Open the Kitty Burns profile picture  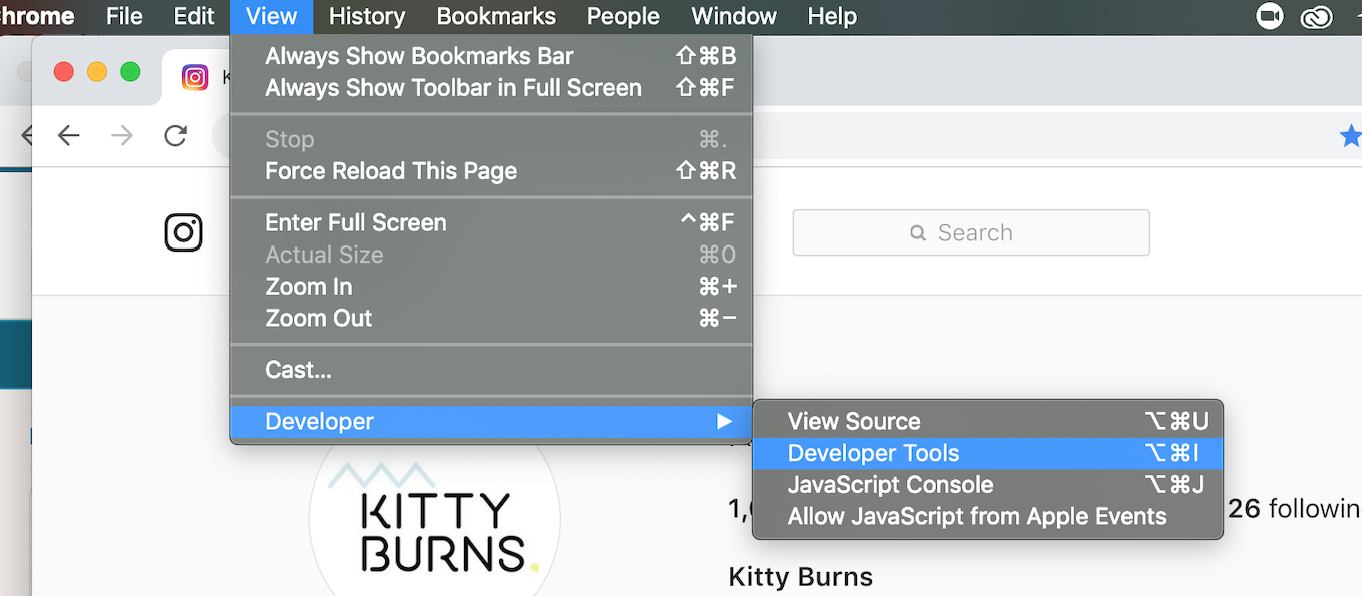coord(435,518)
